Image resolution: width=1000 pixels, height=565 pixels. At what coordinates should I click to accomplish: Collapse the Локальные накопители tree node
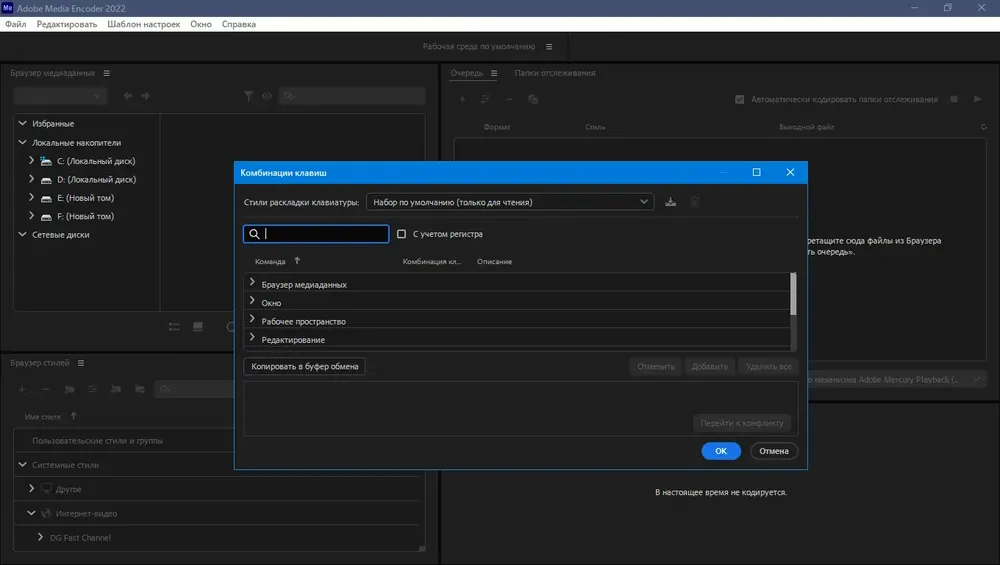tap(22, 142)
